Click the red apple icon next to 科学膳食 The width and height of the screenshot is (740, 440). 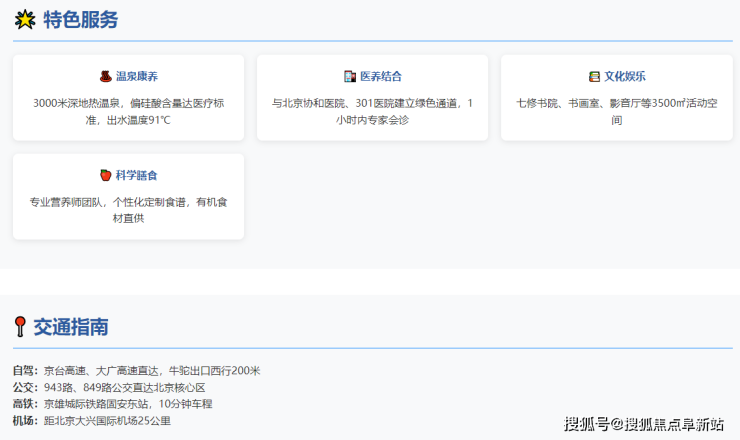click(105, 175)
